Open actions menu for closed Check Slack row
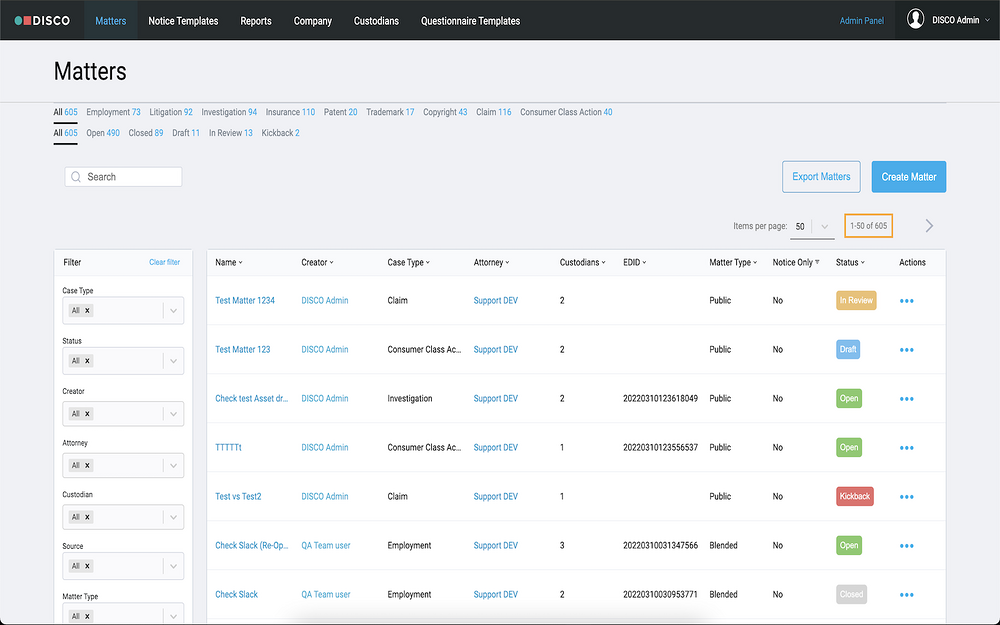The height and width of the screenshot is (625, 1000). pyautogui.click(x=906, y=595)
